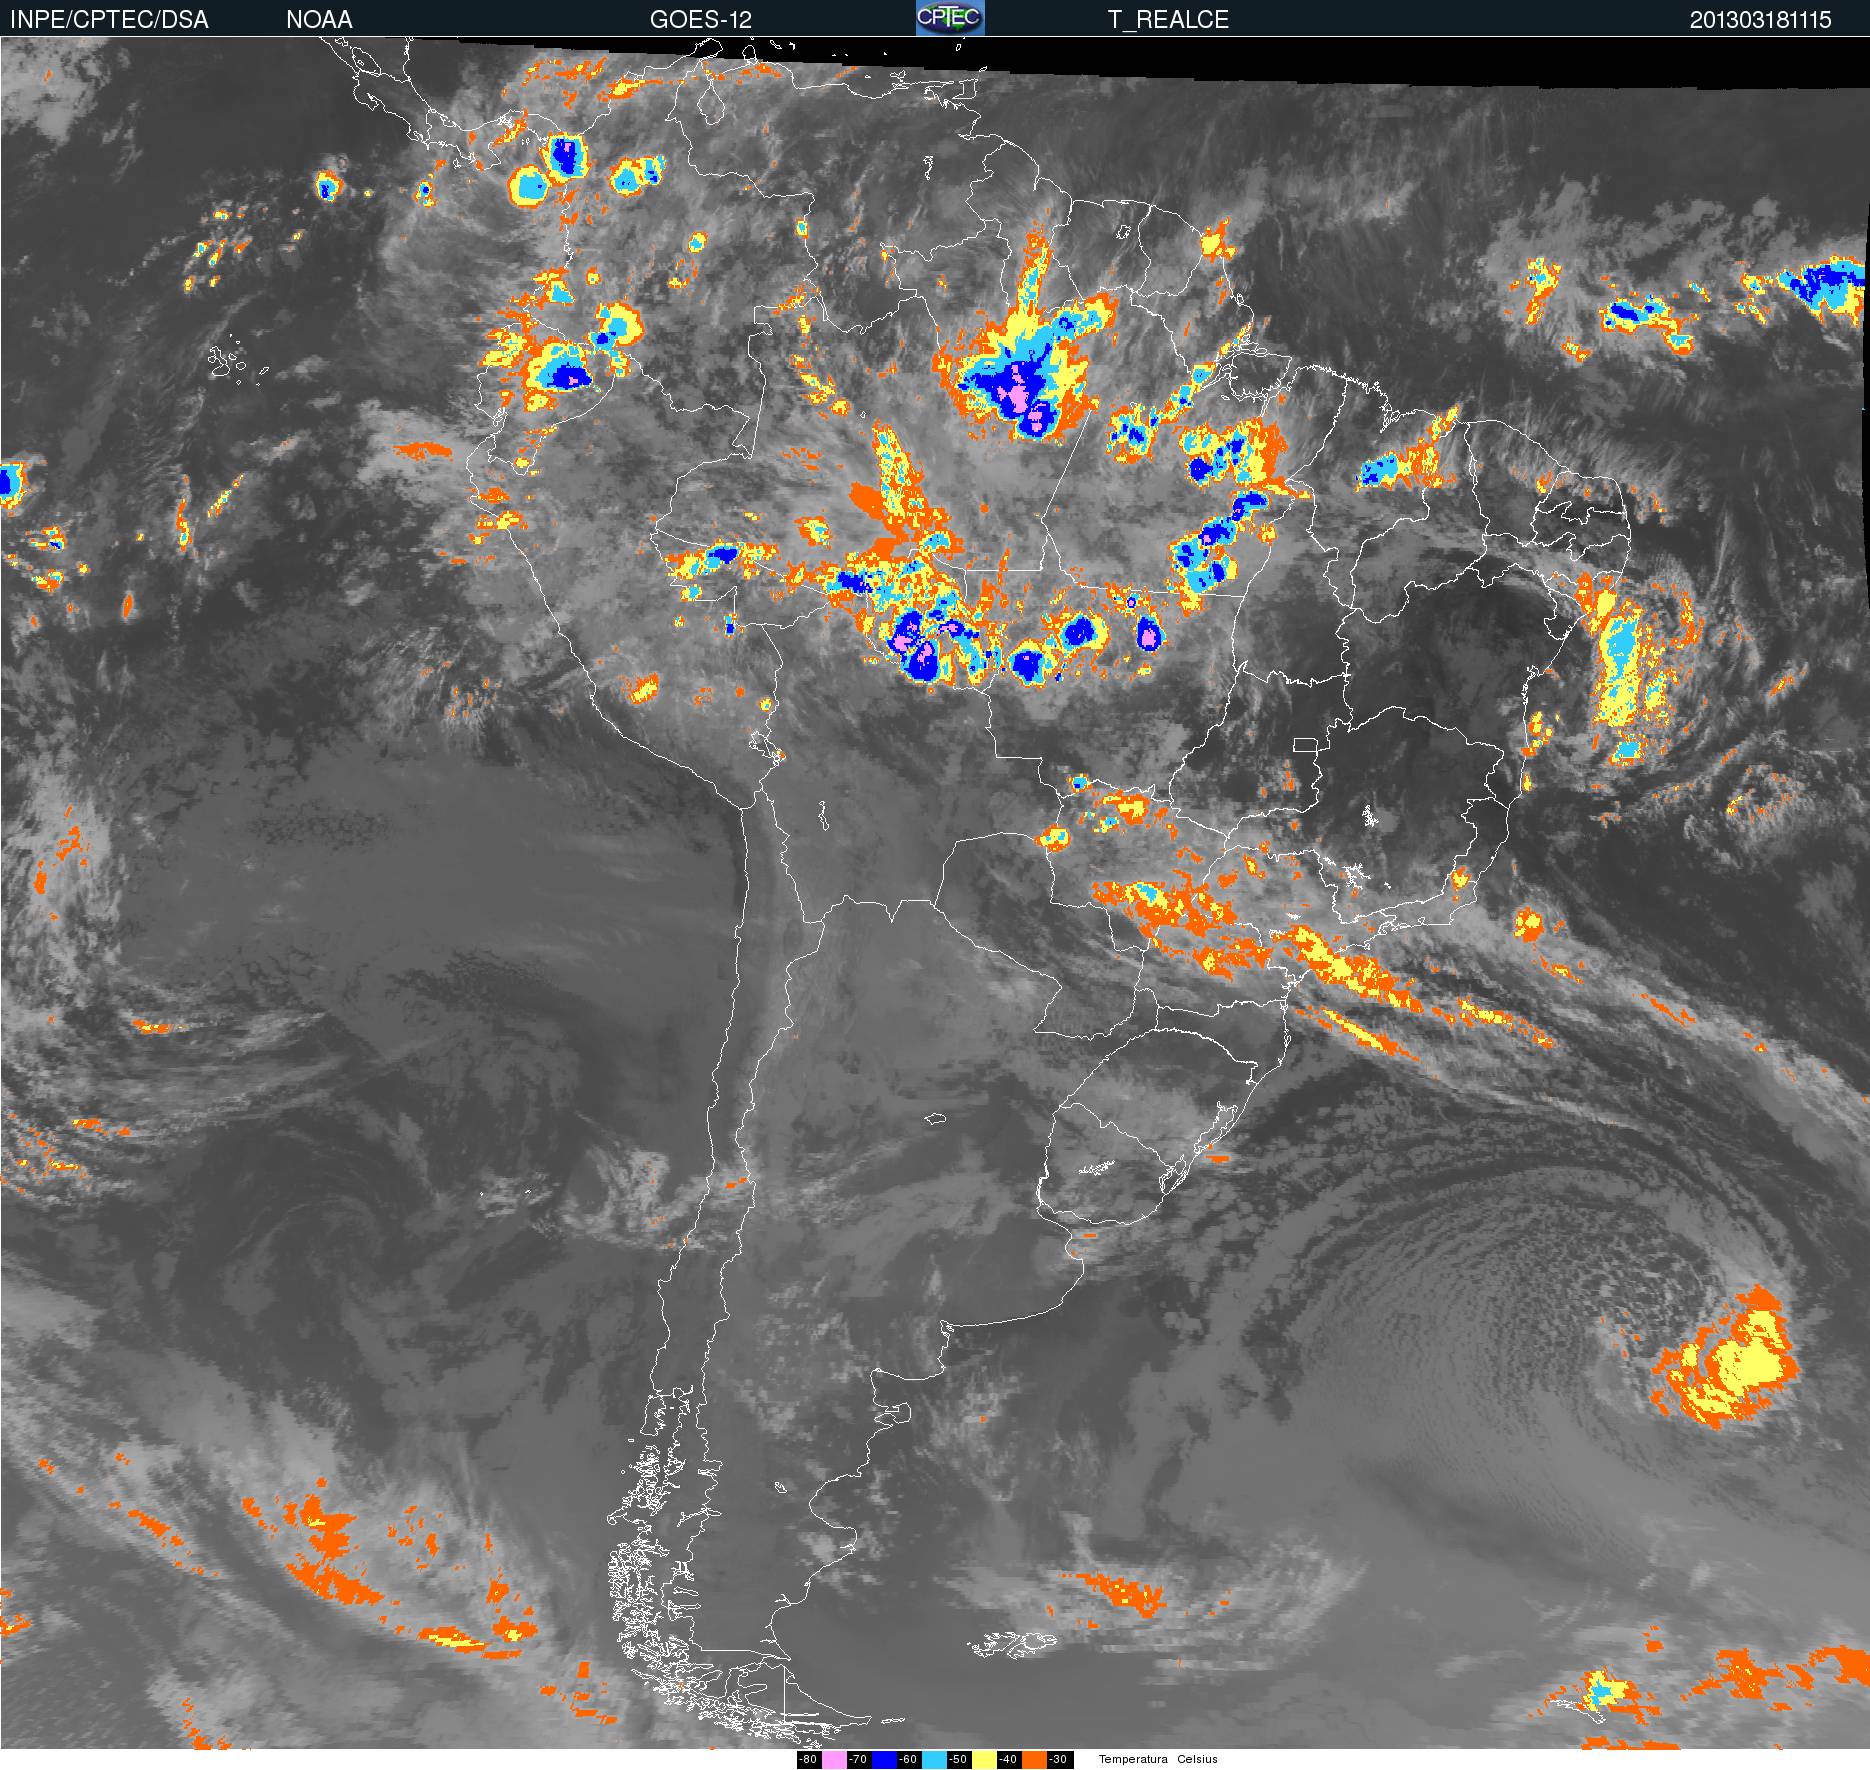This screenshot has height=1770, width=1870.
Task: Click the CPTEC logo in the header
Action: [950, 18]
